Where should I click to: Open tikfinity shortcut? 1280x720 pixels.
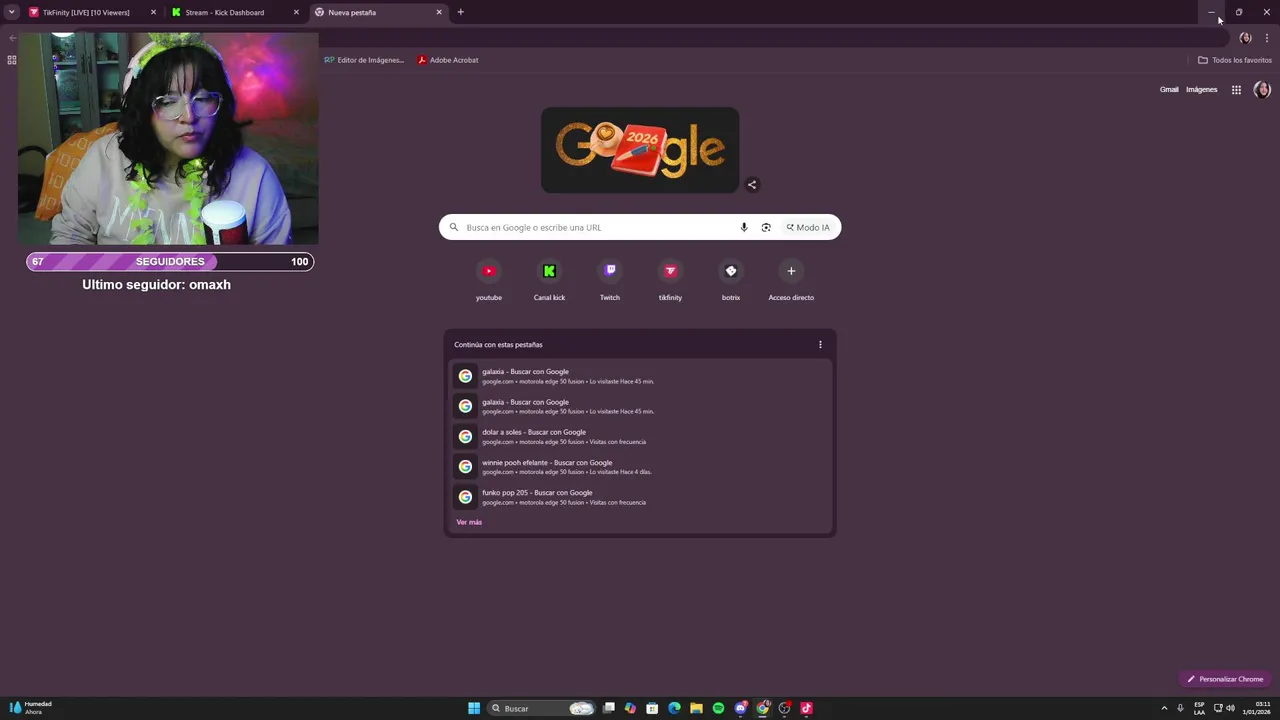(670, 280)
